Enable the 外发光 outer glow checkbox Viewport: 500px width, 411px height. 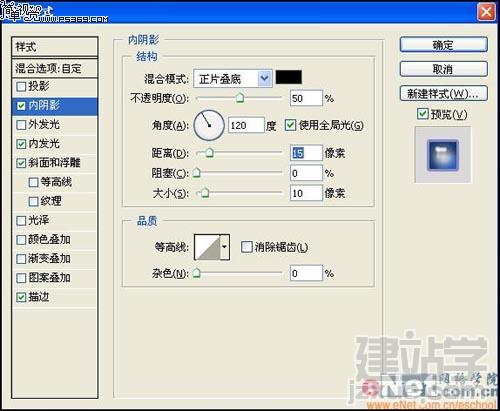point(21,125)
